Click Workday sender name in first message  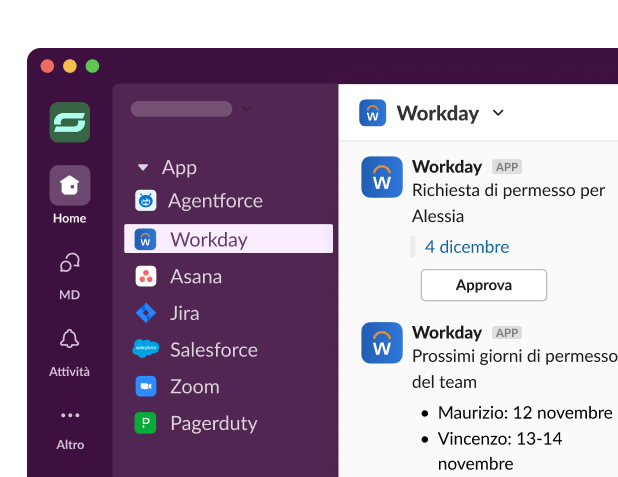click(x=447, y=167)
